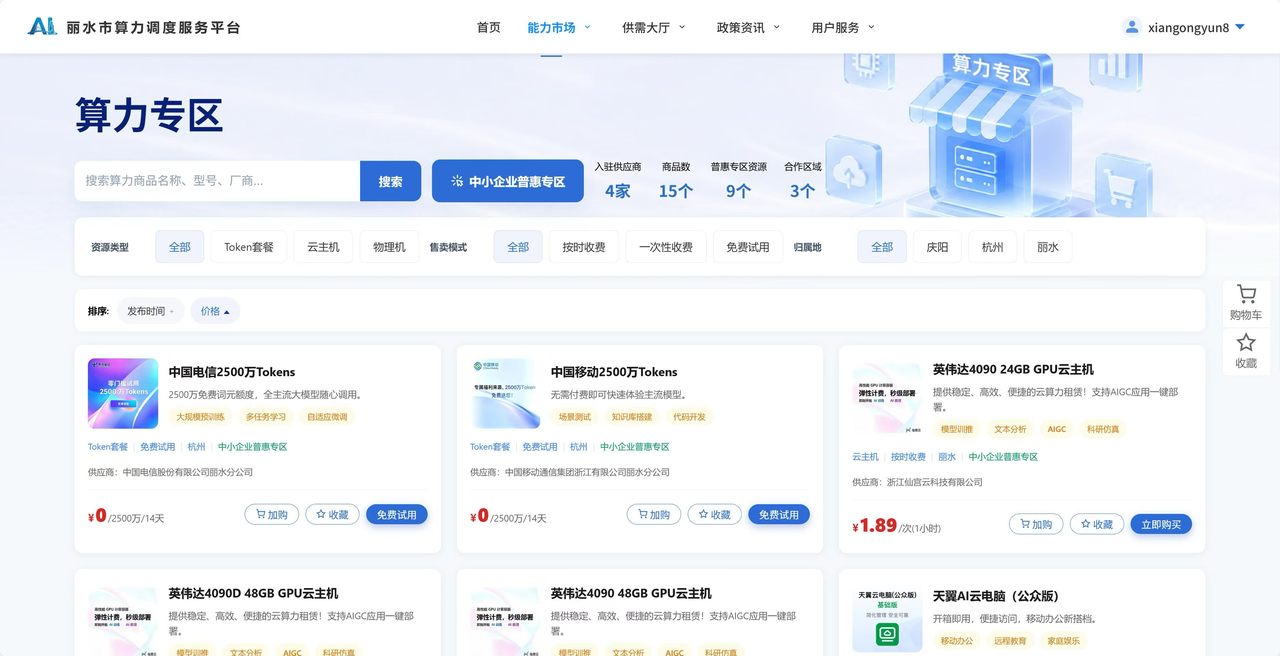The width and height of the screenshot is (1280, 656).
Task: Select 全部 under 售卖模式
Action: click(518, 247)
